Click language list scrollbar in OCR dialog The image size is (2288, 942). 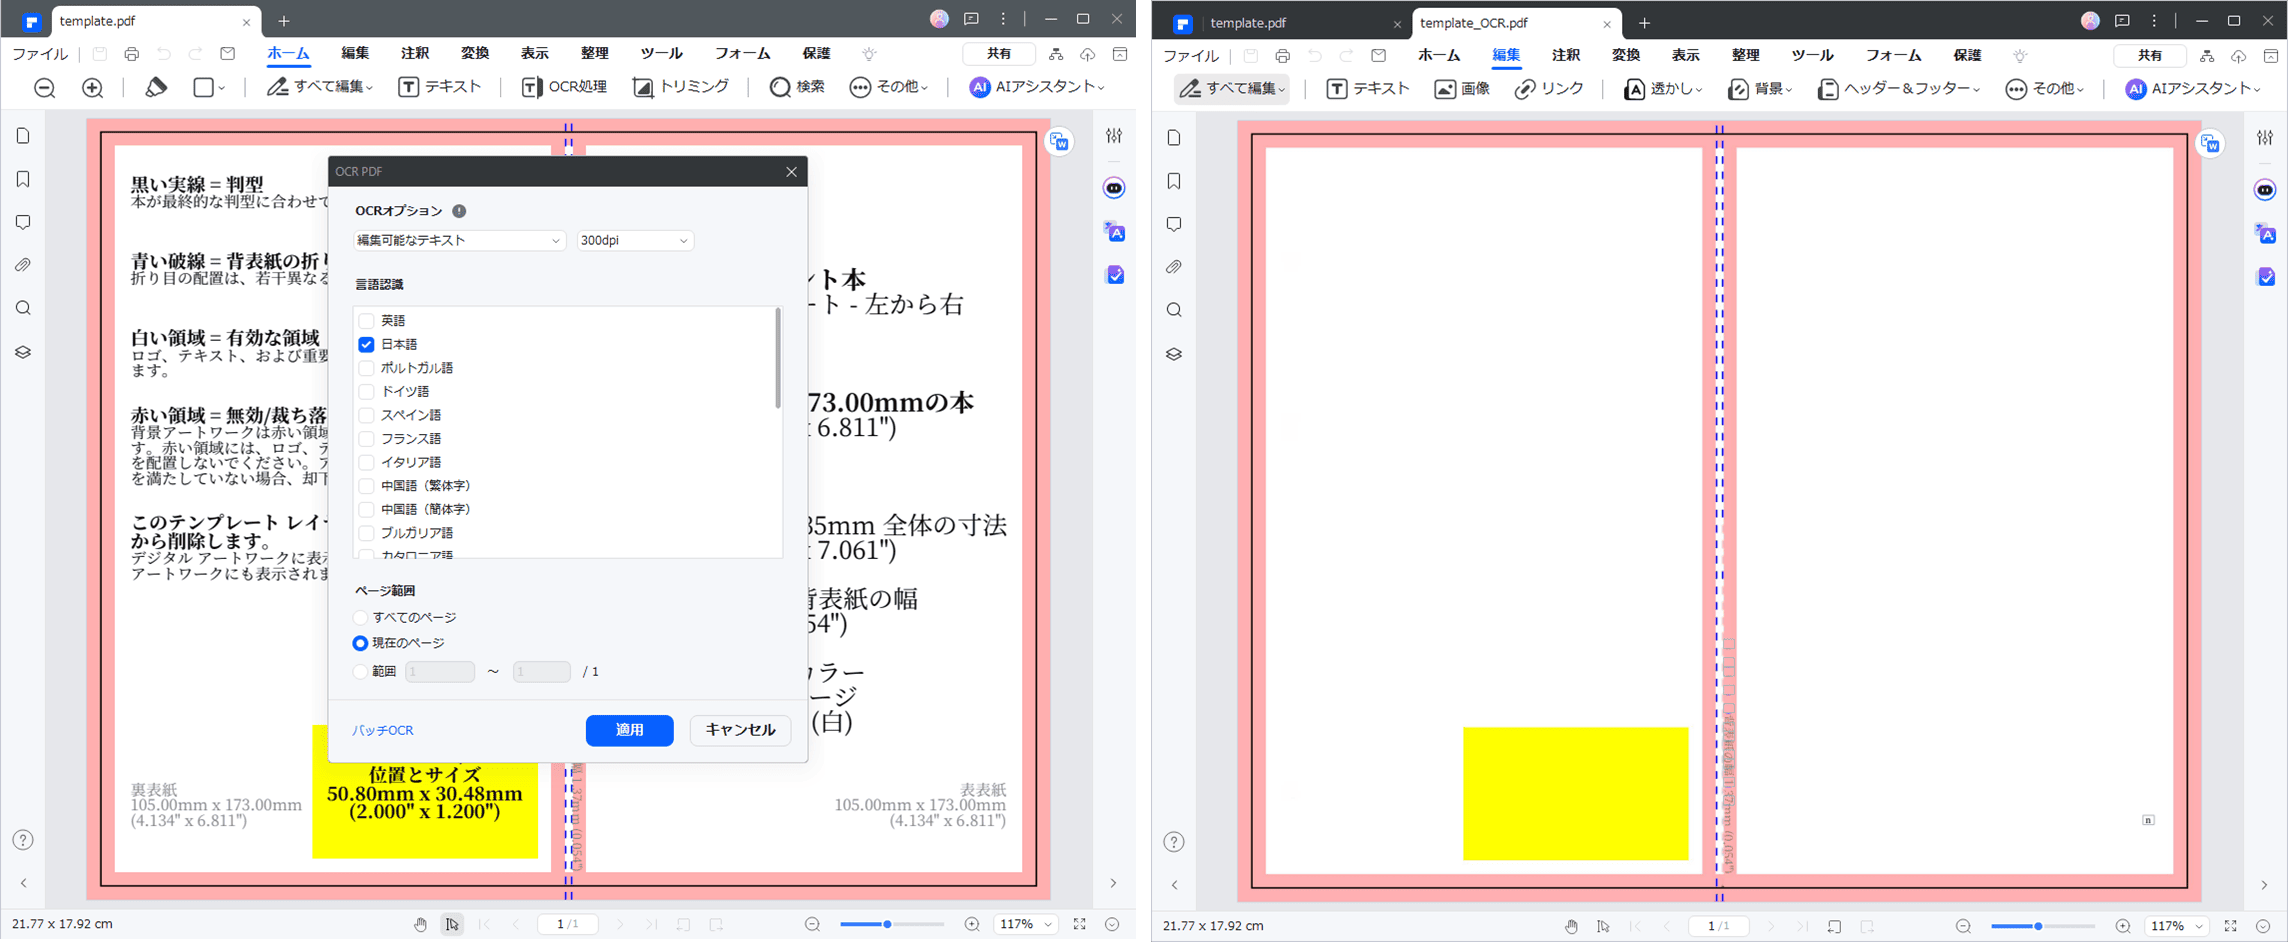(778, 358)
